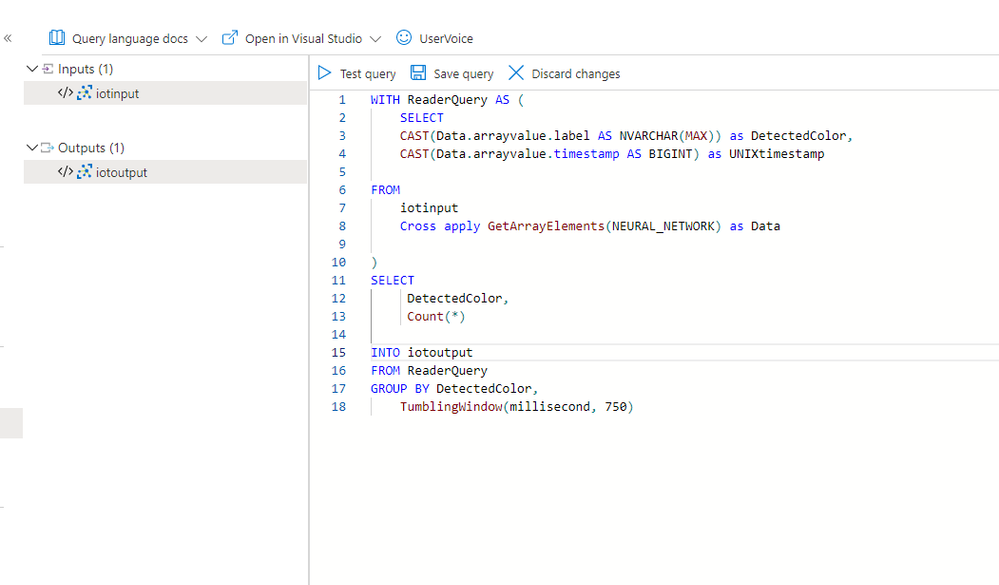Place cursor on WITH ReaderQuery AS line
Image resolution: width=999 pixels, height=585 pixels.
click(x=447, y=100)
